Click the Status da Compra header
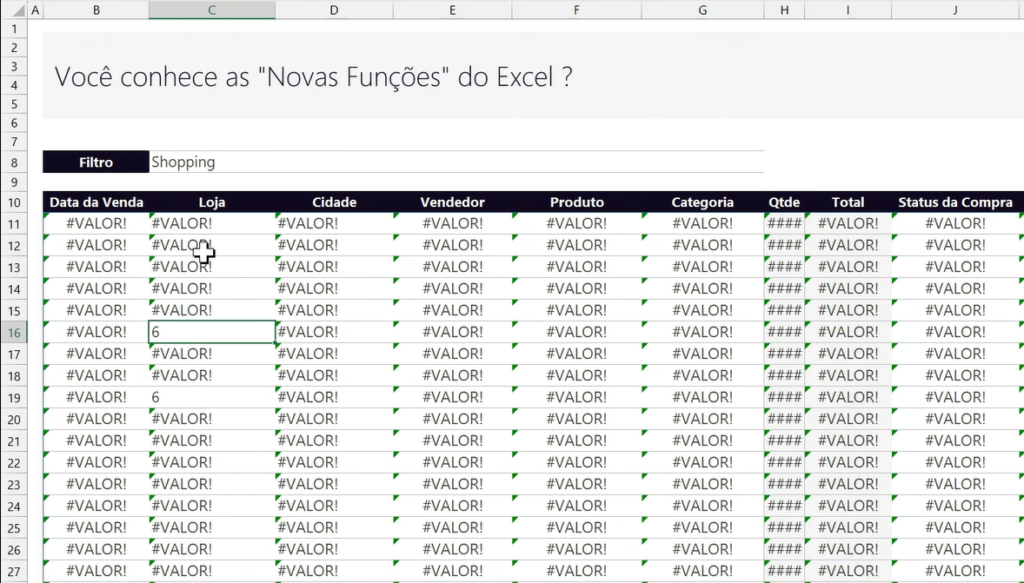1024x583 pixels. 955,202
